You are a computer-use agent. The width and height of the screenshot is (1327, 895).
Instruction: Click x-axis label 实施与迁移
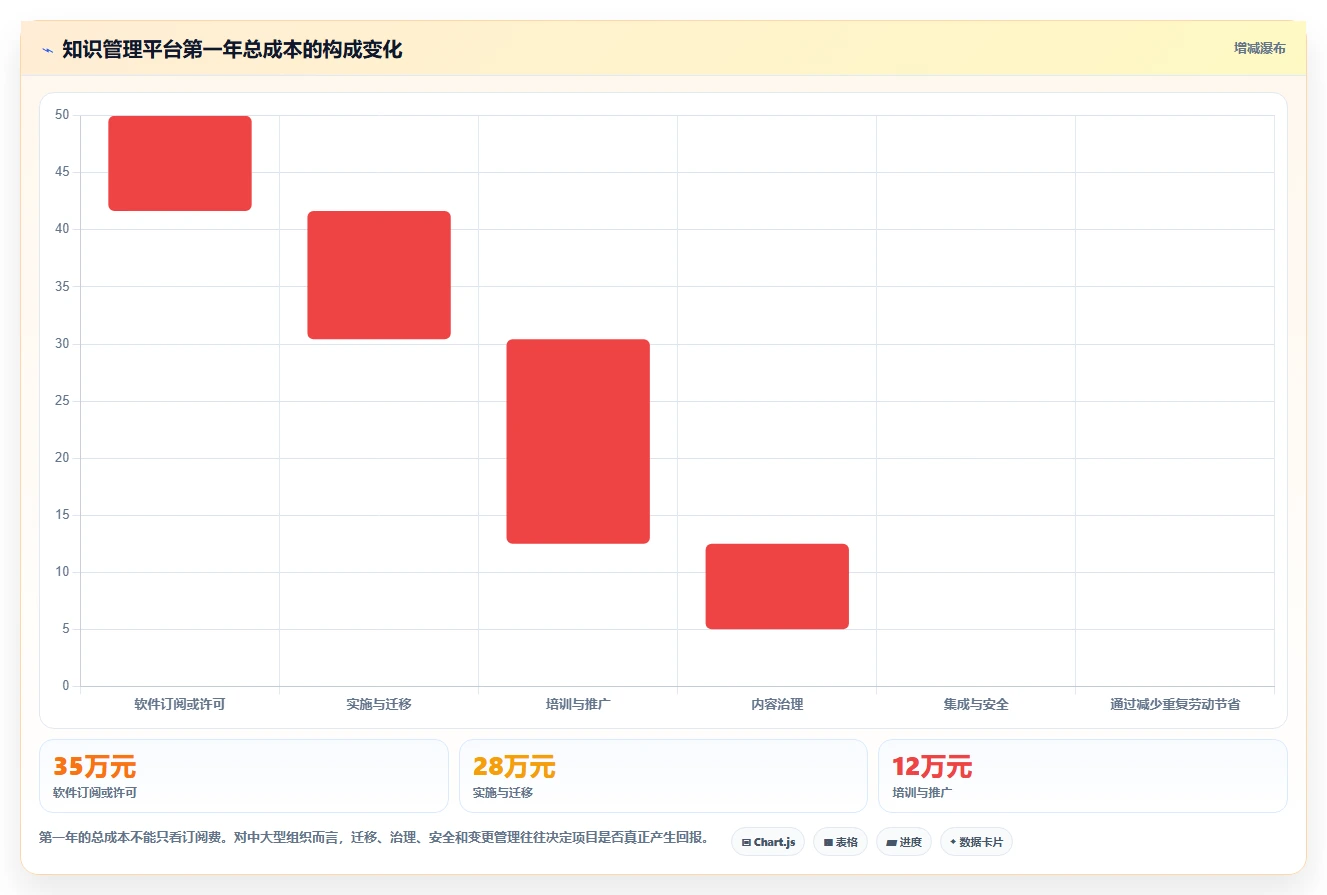pyautogui.click(x=379, y=704)
